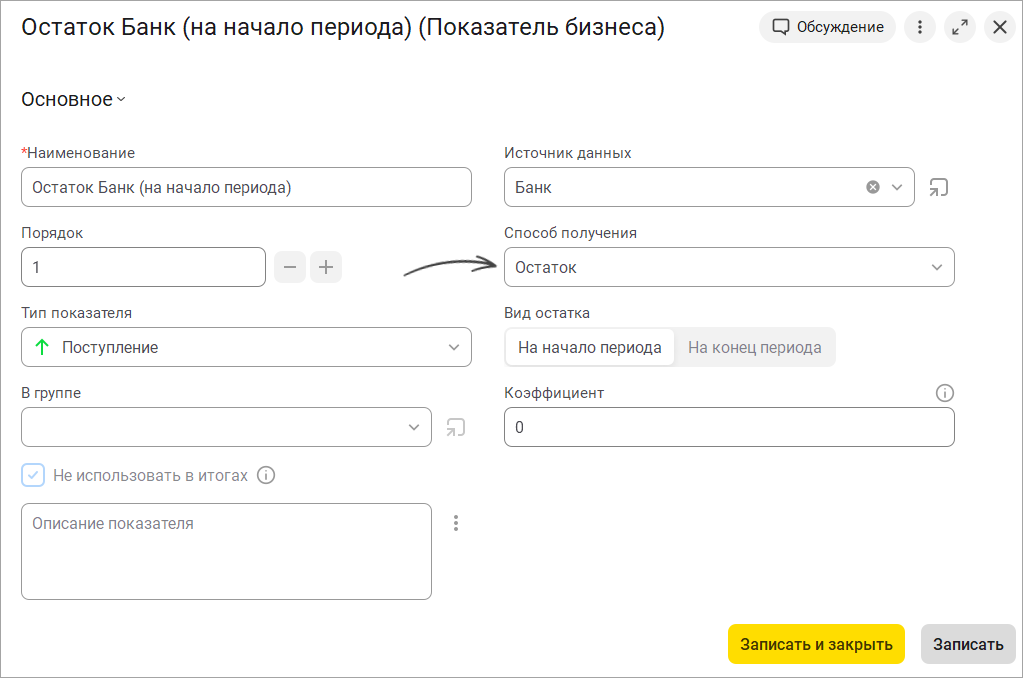1023x678 pixels.
Task: Expand the В группе dropdown
Action: 414,427
